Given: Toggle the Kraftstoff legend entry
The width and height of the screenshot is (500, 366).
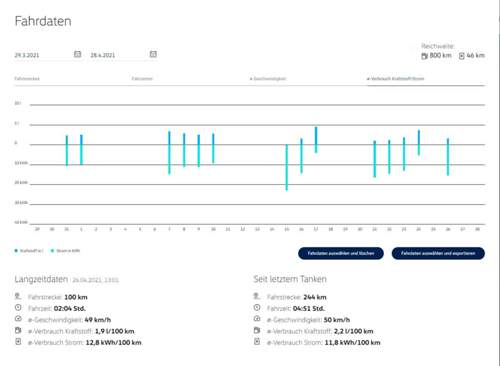Looking at the screenshot, I should 29,251.
